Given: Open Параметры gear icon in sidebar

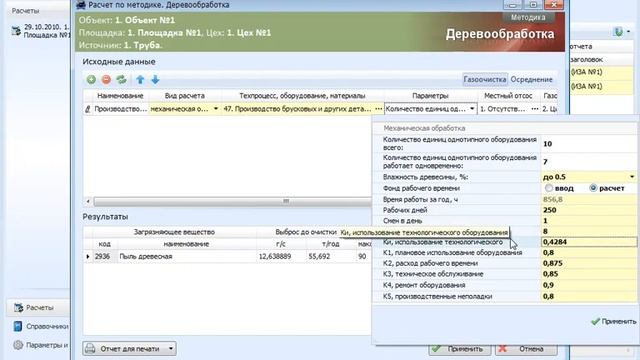Looking at the screenshot, I should pos(18,345).
